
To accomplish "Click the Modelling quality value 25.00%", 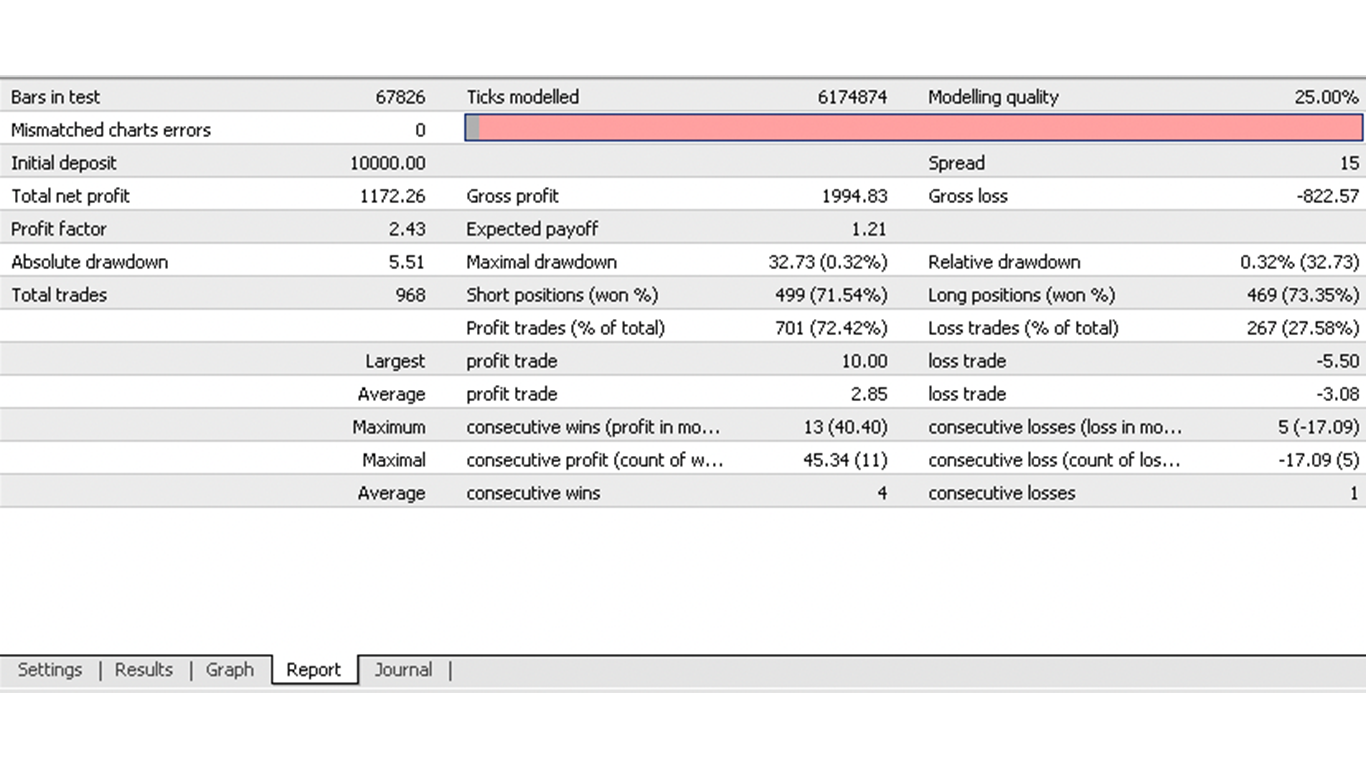I will point(1327,97).
